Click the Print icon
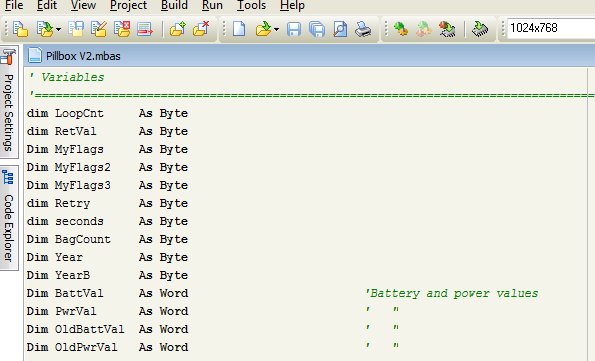The width and height of the screenshot is (595, 361). [x=363, y=29]
